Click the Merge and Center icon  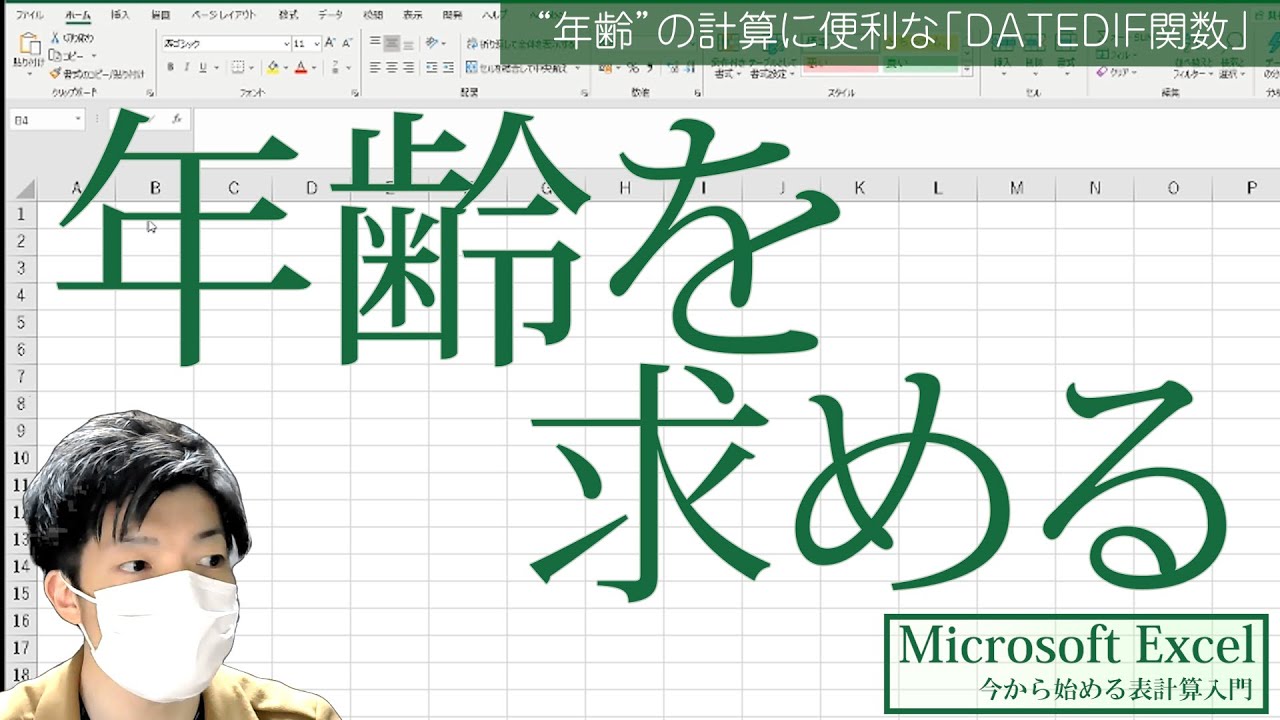click(x=471, y=68)
